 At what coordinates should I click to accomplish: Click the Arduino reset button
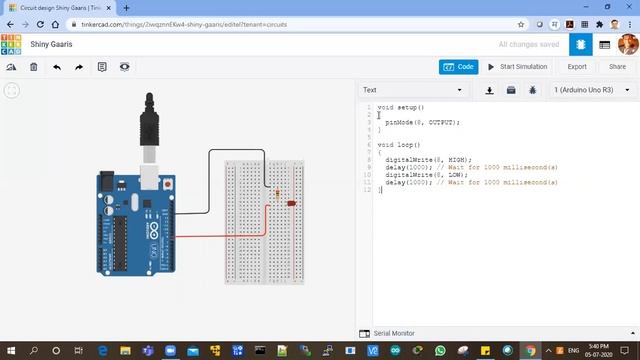coord(167,184)
